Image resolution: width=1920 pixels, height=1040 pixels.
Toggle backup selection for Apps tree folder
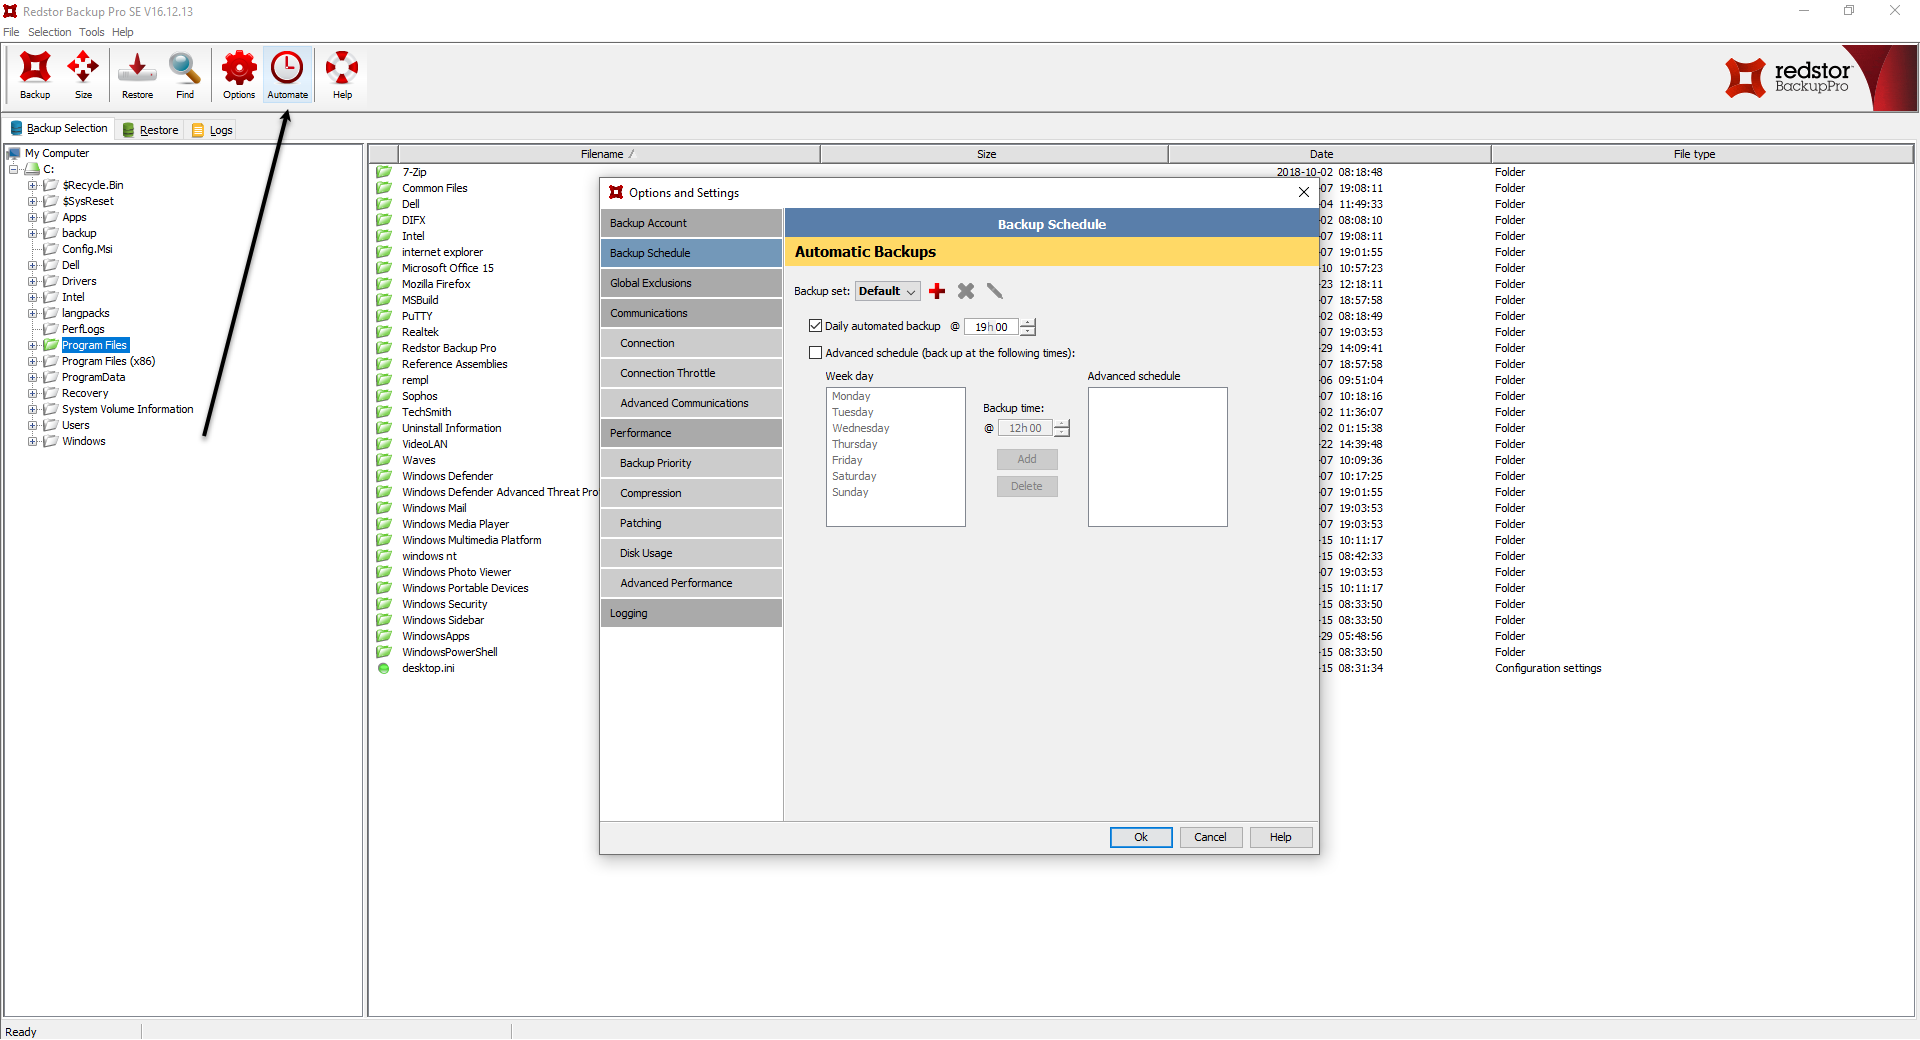[50, 217]
